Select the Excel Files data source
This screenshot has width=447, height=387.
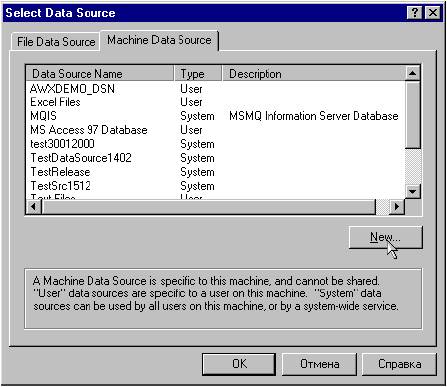[55, 102]
